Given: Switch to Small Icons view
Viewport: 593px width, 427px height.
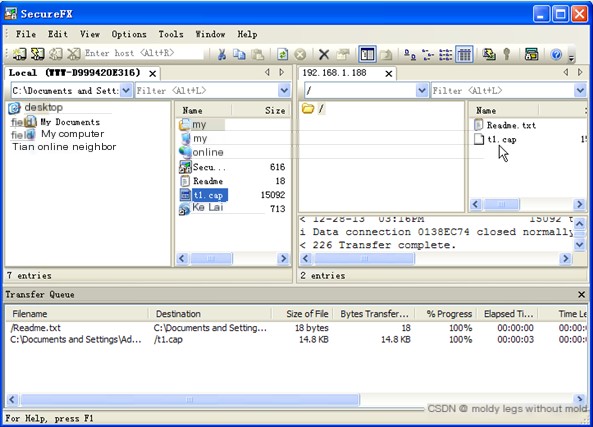Looking at the screenshot, I should (428, 54).
